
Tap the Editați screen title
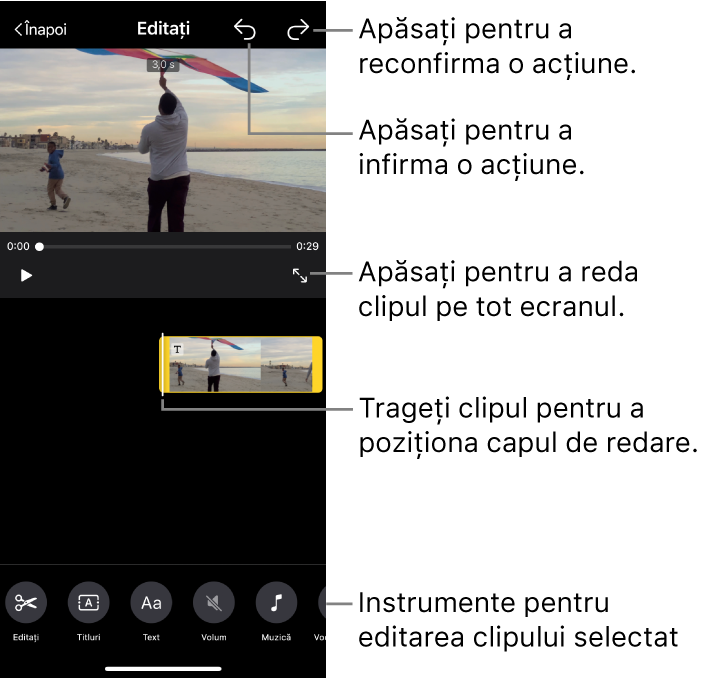tap(163, 29)
